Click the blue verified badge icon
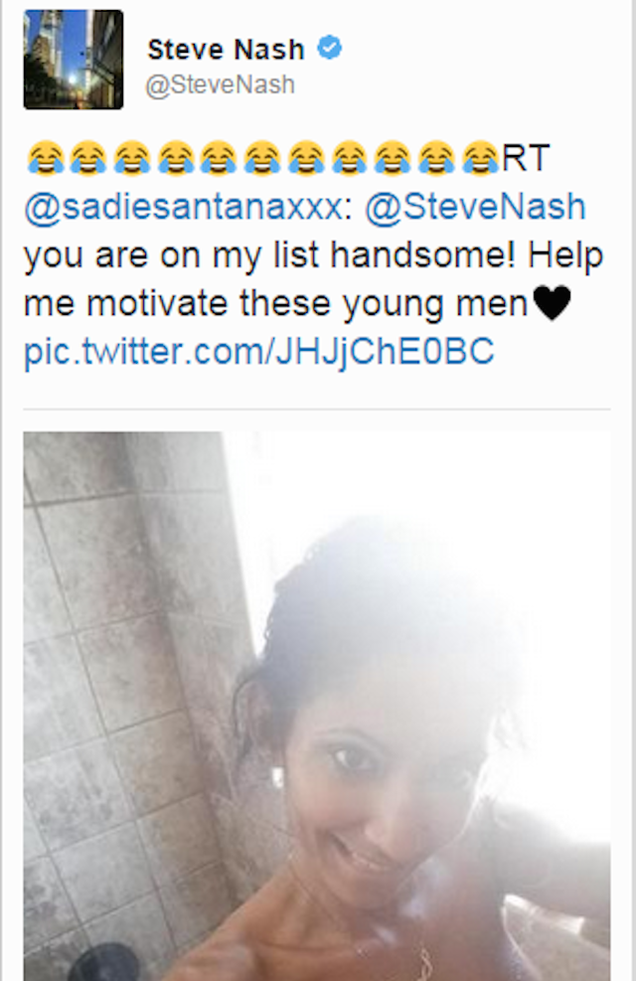Viewport: 636px width, 981px height. [330, 48]
